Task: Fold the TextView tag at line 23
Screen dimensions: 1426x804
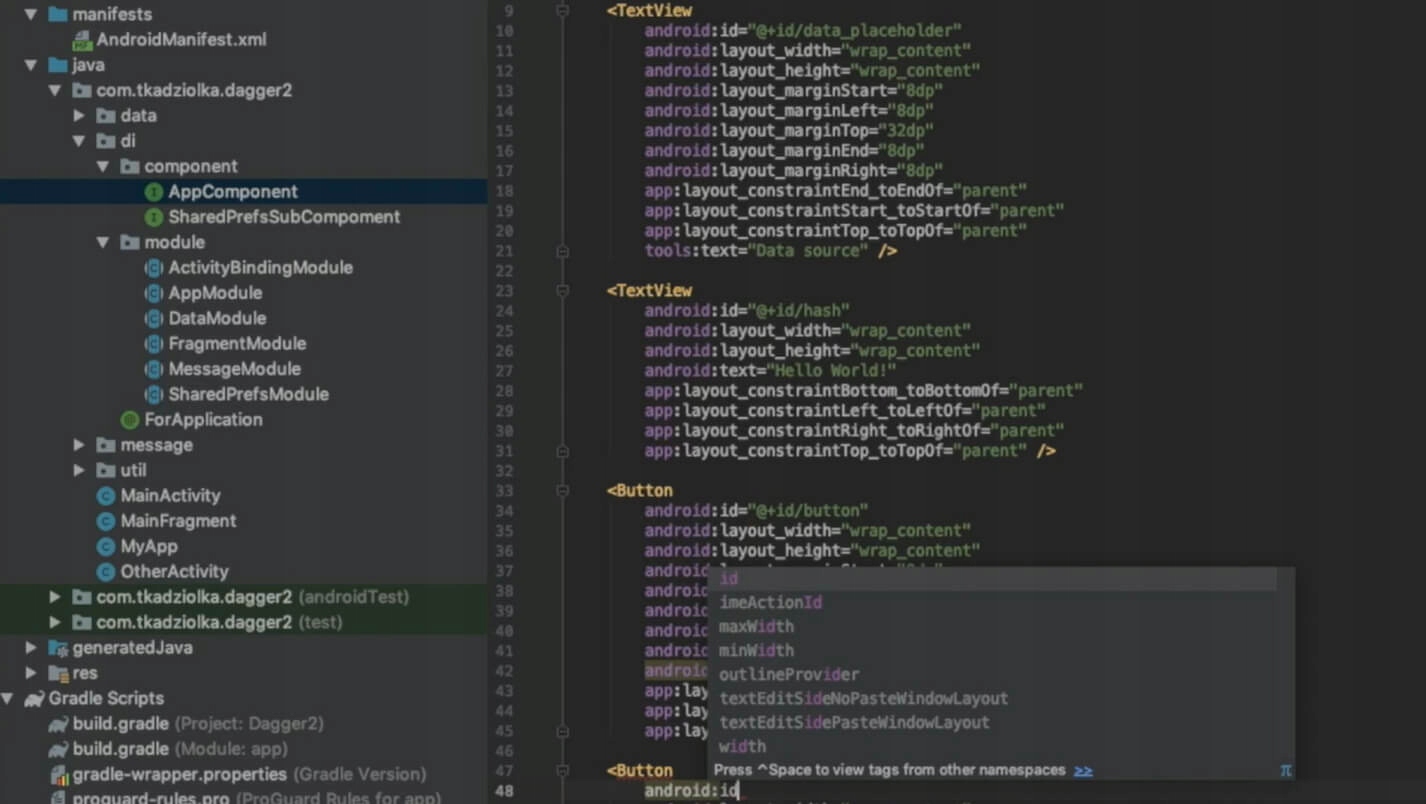Action: coord(562,291)
